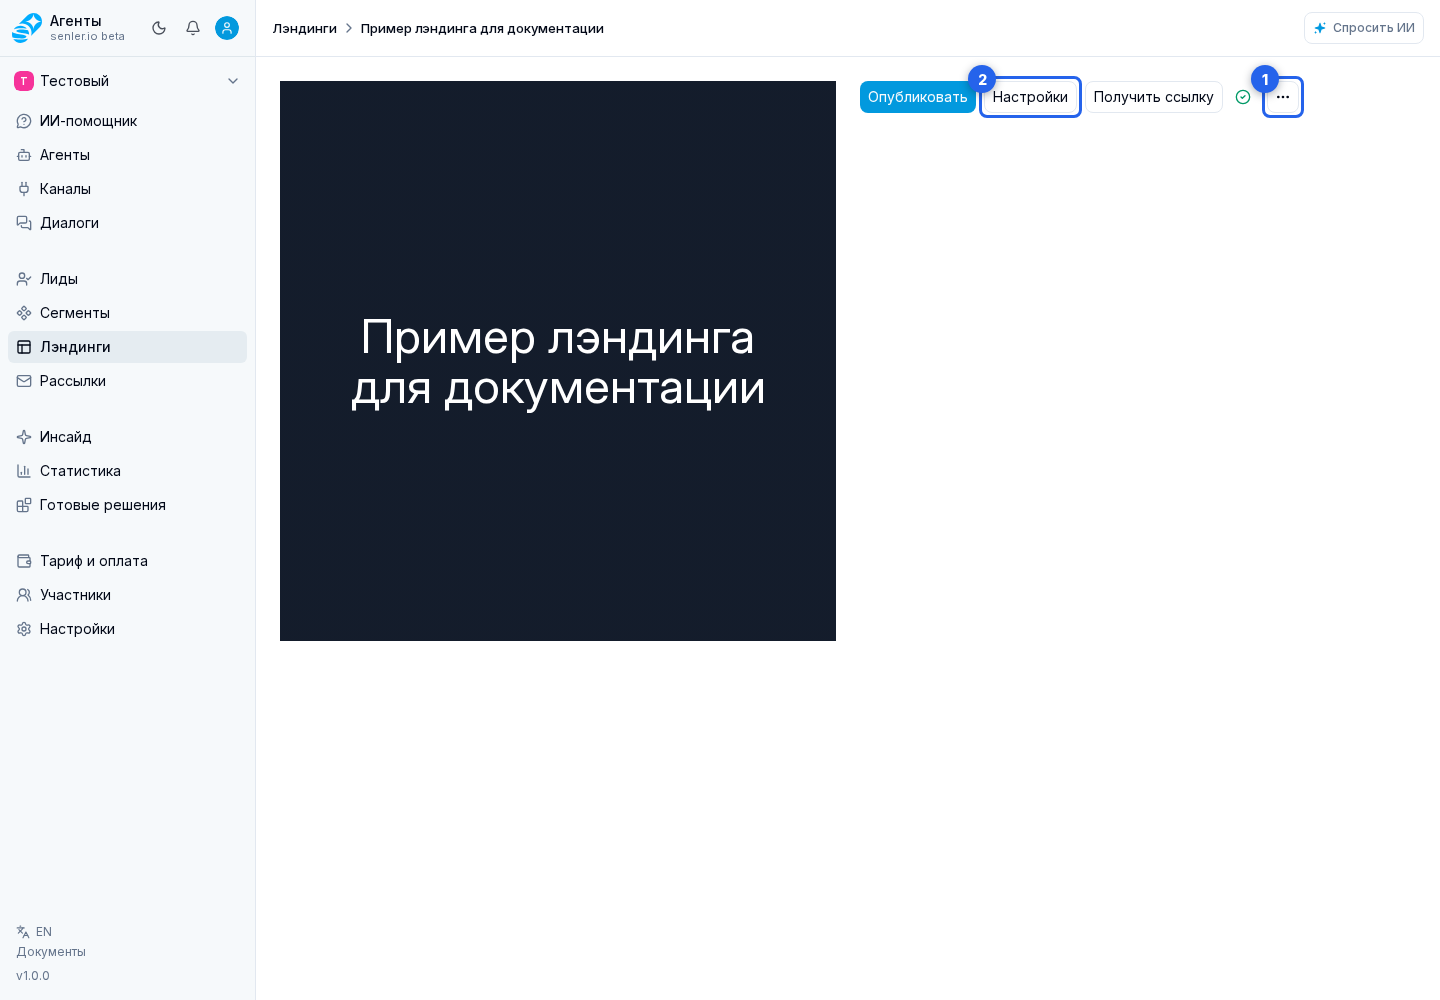
Task: Click the Инсайд sparkle icon
Action: 24,437
